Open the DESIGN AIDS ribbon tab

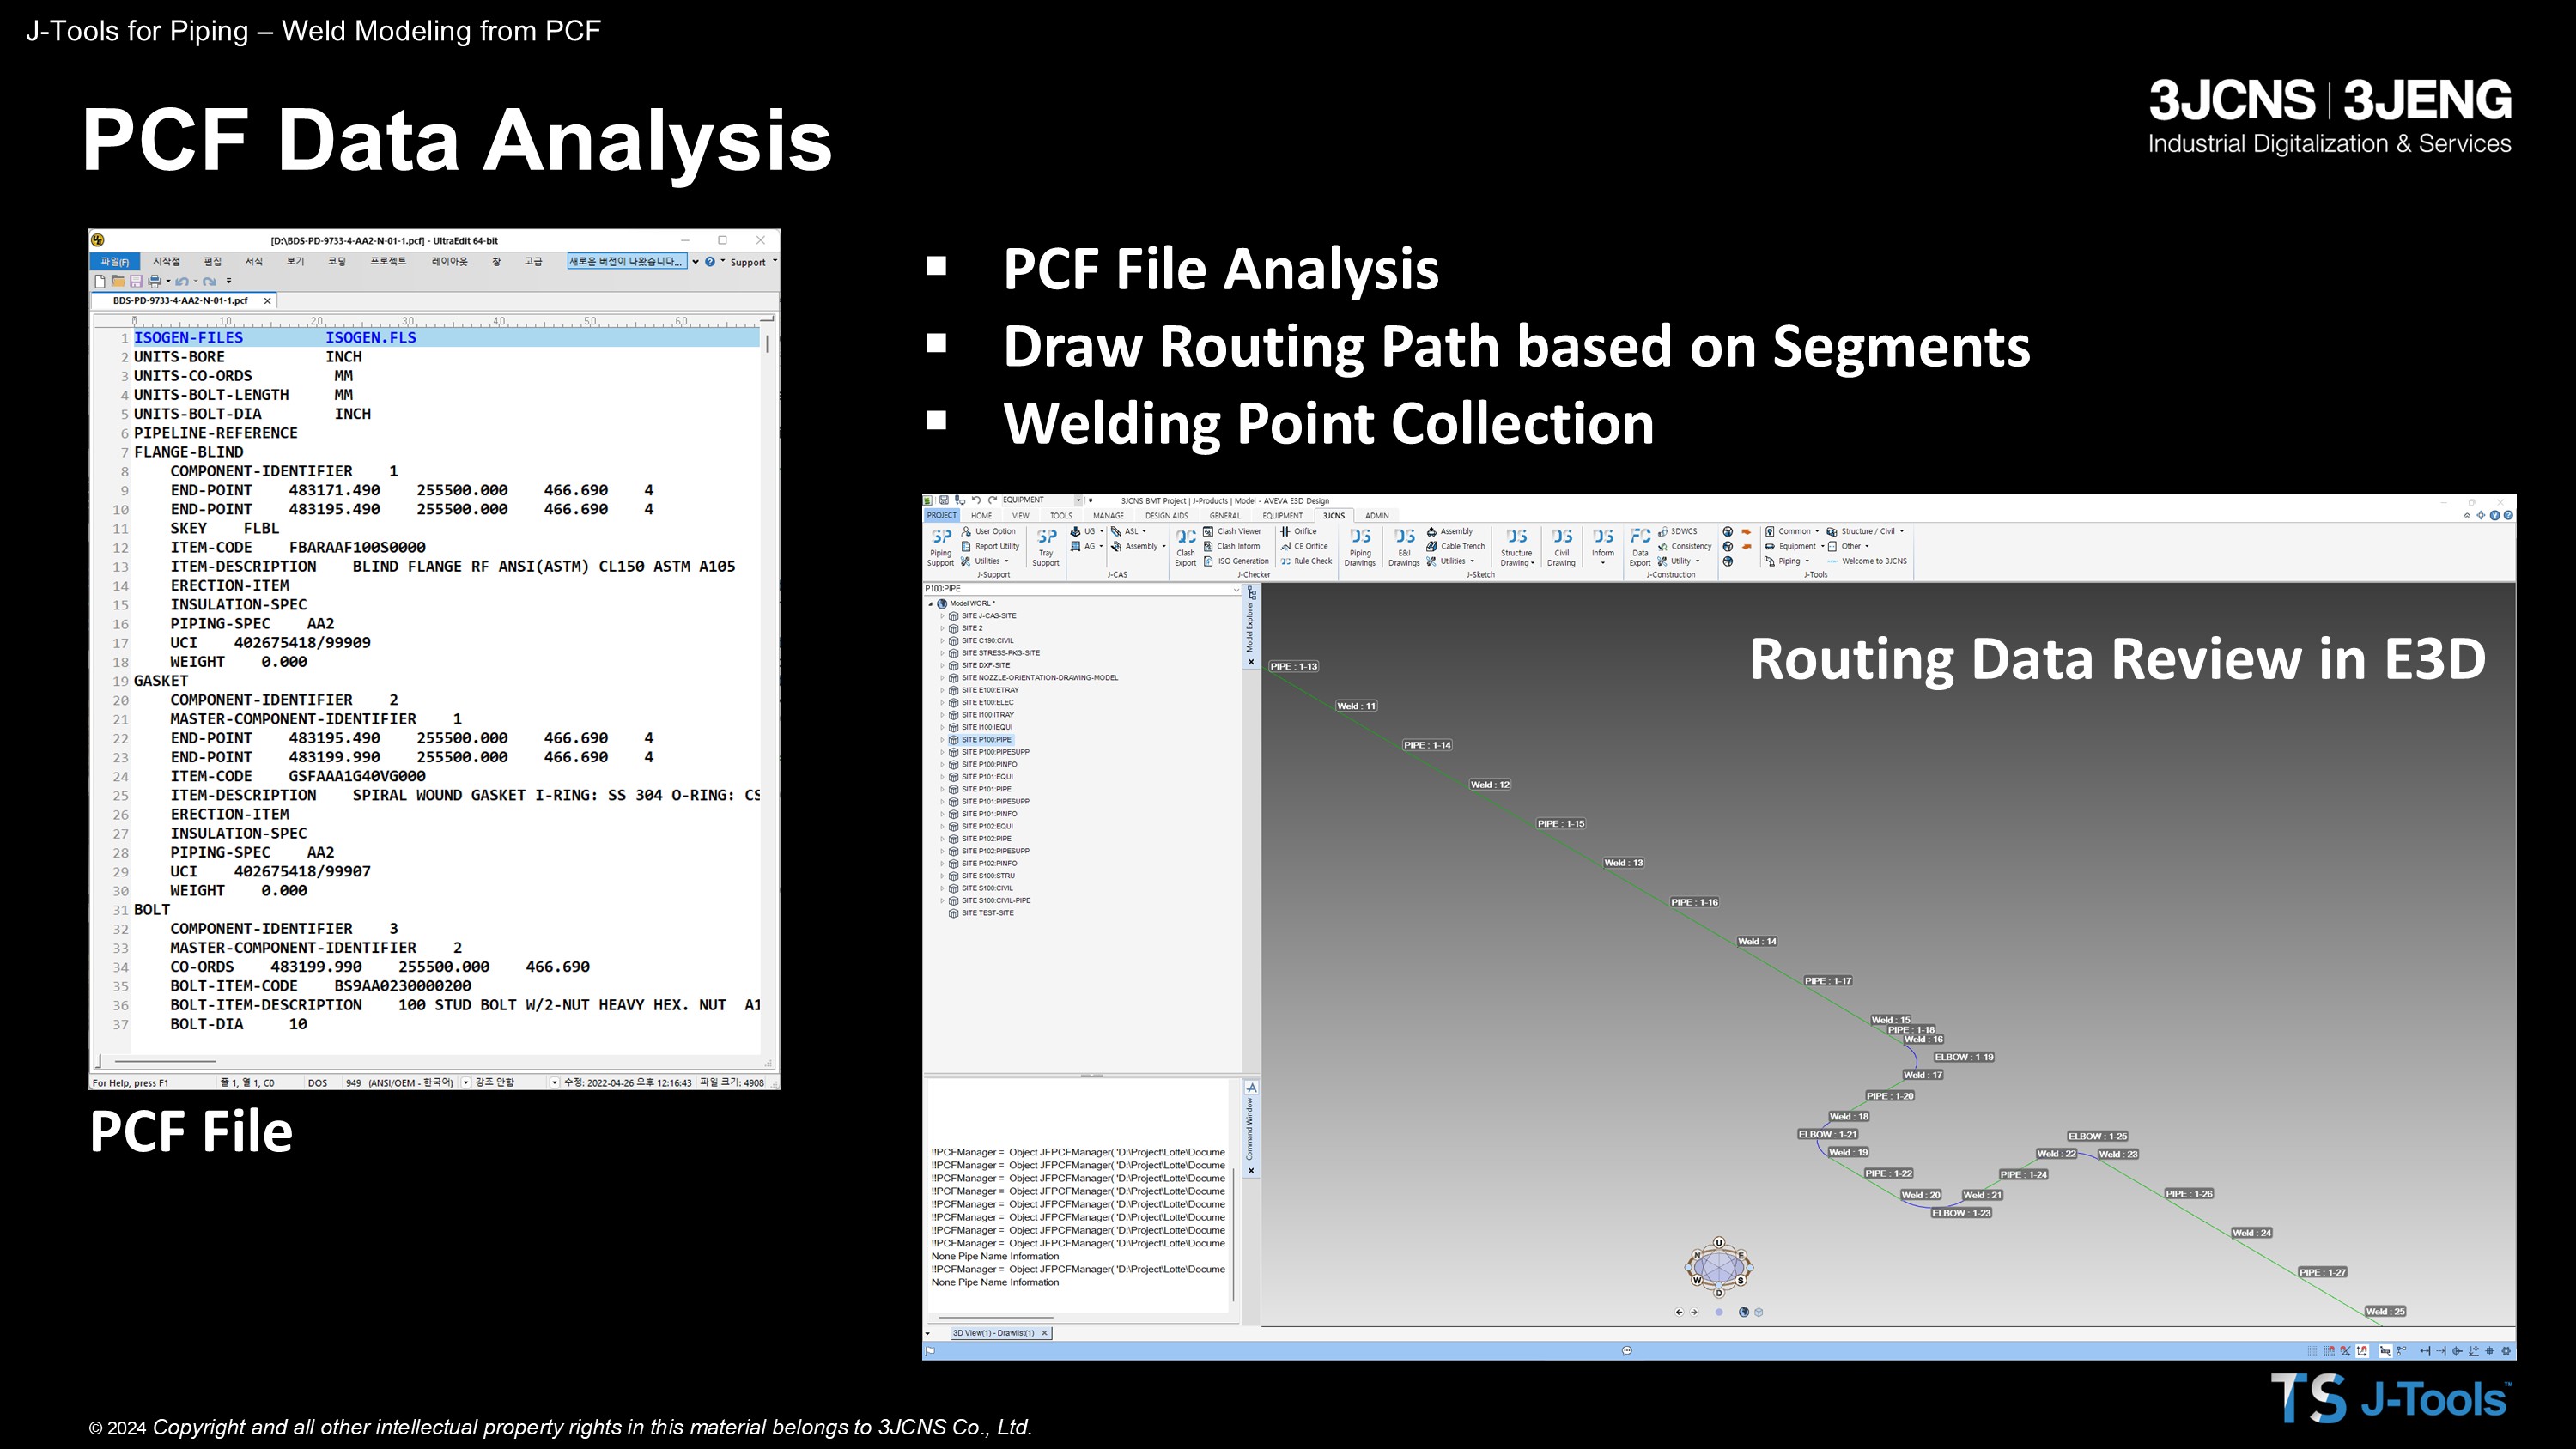point(1166,516)
